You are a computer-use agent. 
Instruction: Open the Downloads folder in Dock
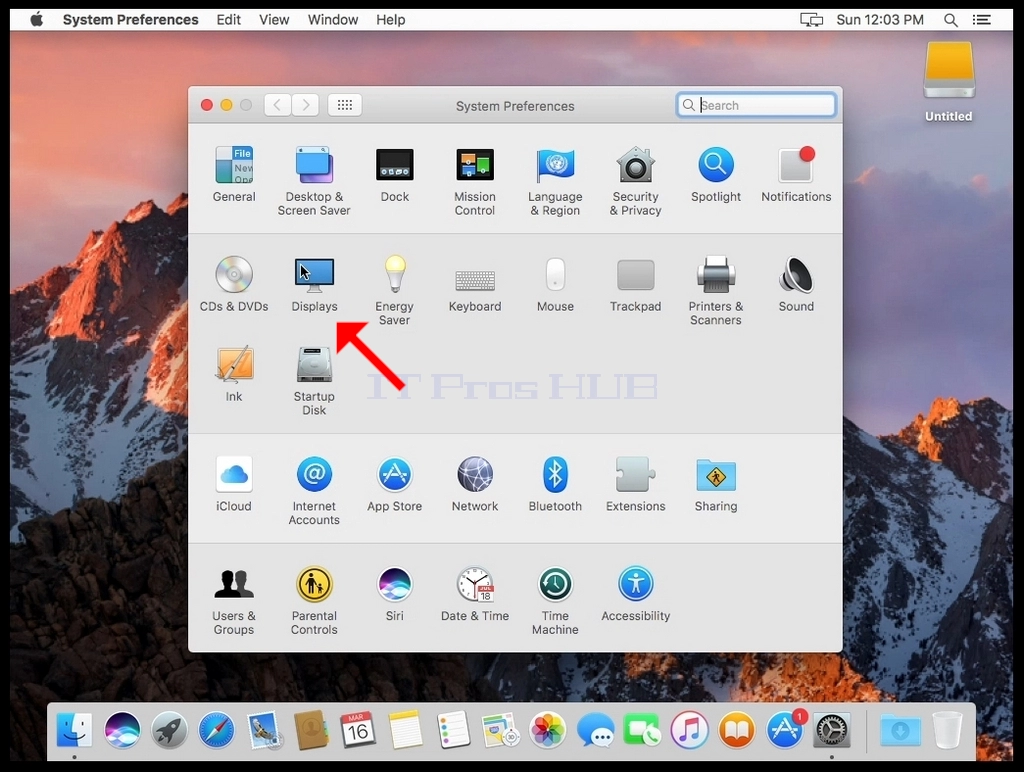(900, 731)
